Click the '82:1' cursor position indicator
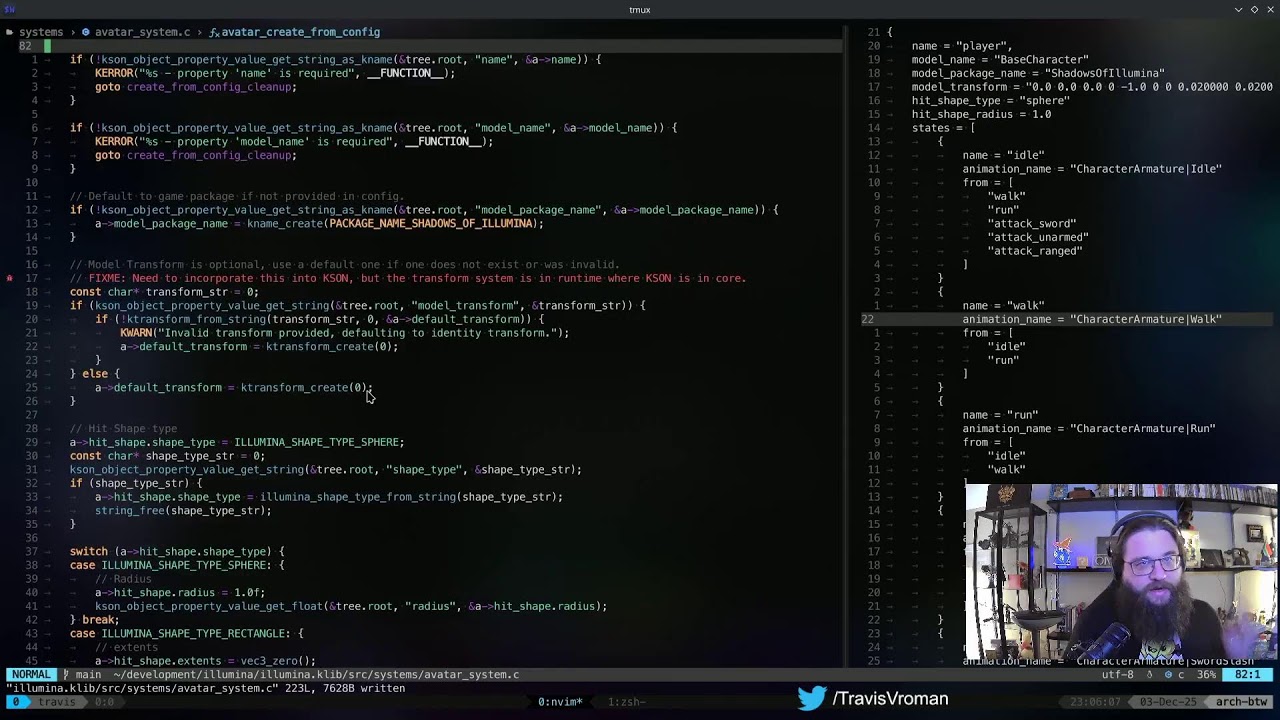The width and height of the screenshot is (1280, 720). pos(1247,675)
